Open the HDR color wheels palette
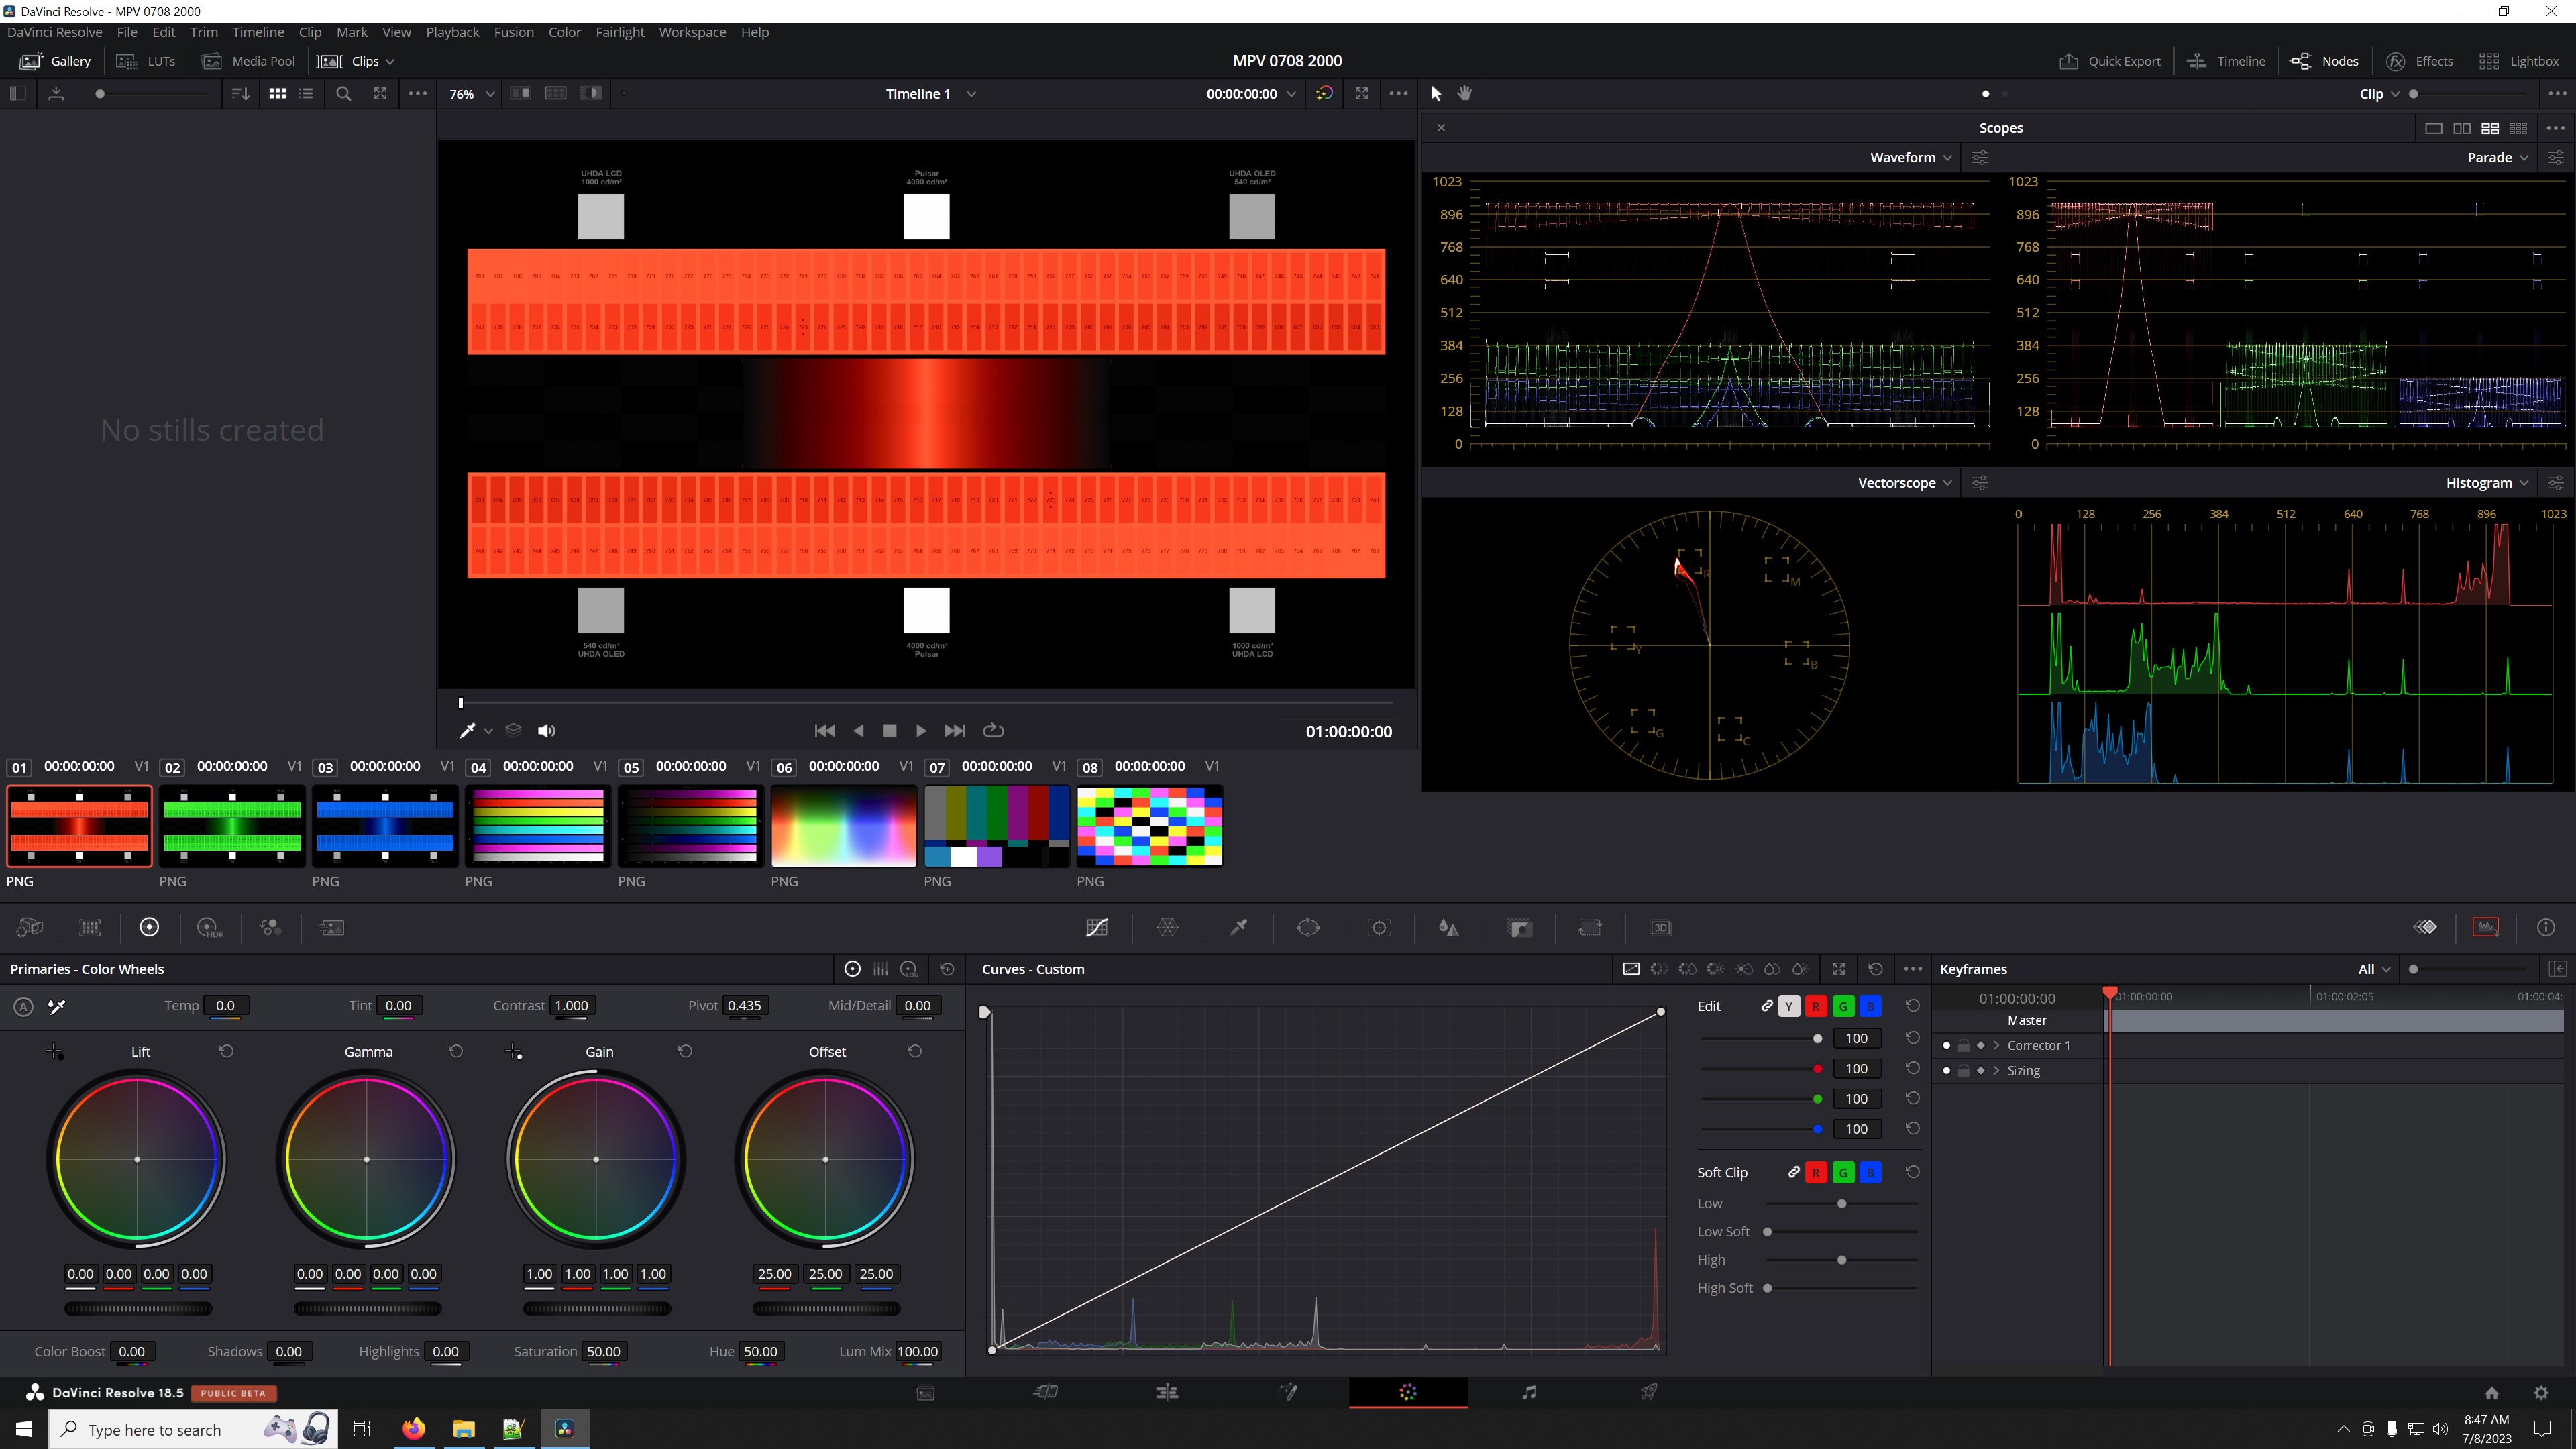 pos(210,927)
